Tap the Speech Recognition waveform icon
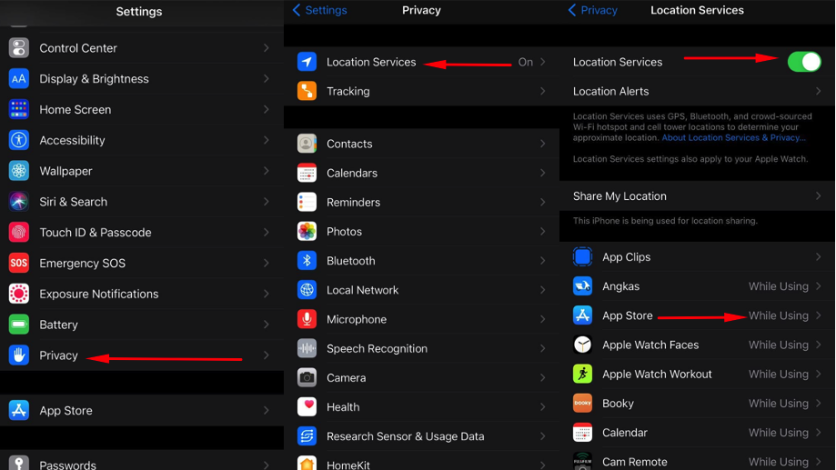The image size is (836, 470). [307, 349]
